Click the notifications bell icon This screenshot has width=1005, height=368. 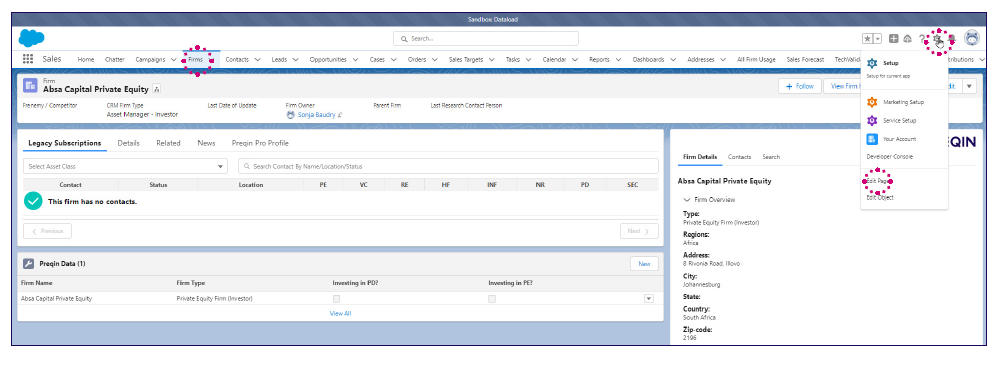coord(952,39)
